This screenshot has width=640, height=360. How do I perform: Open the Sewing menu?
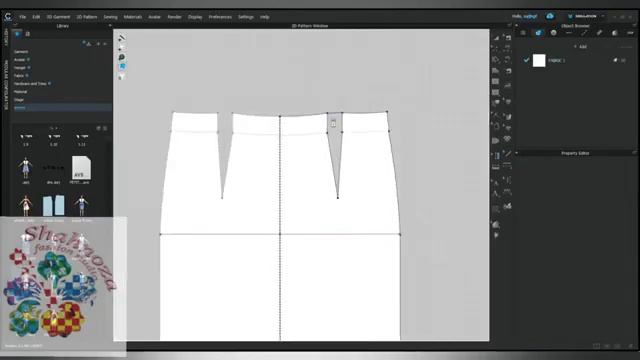[x=110, y=17]
